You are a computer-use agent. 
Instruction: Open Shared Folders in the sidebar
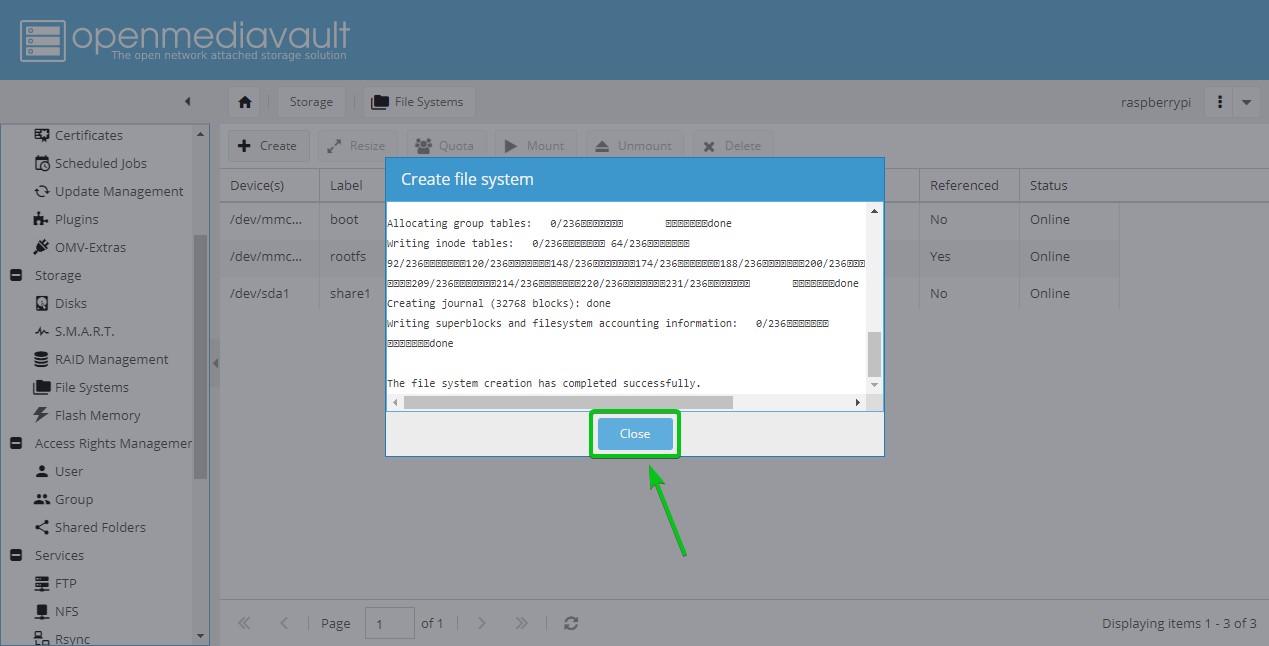100,527
